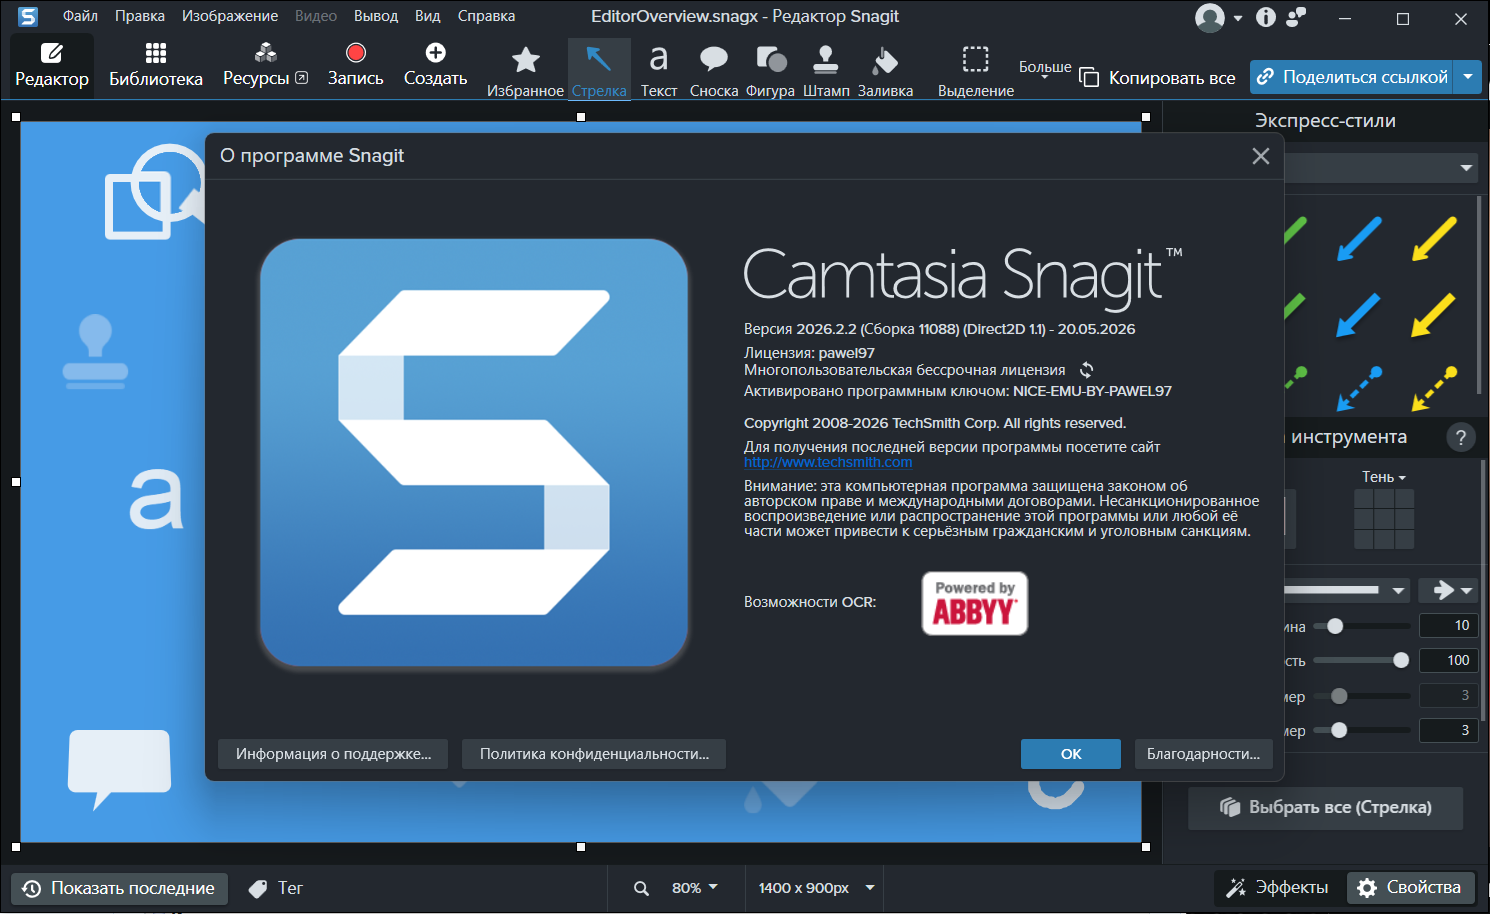Screen dimensions: 1490x914
Task: Open the 80% zoom dropdown
Action: click(695, 888)
